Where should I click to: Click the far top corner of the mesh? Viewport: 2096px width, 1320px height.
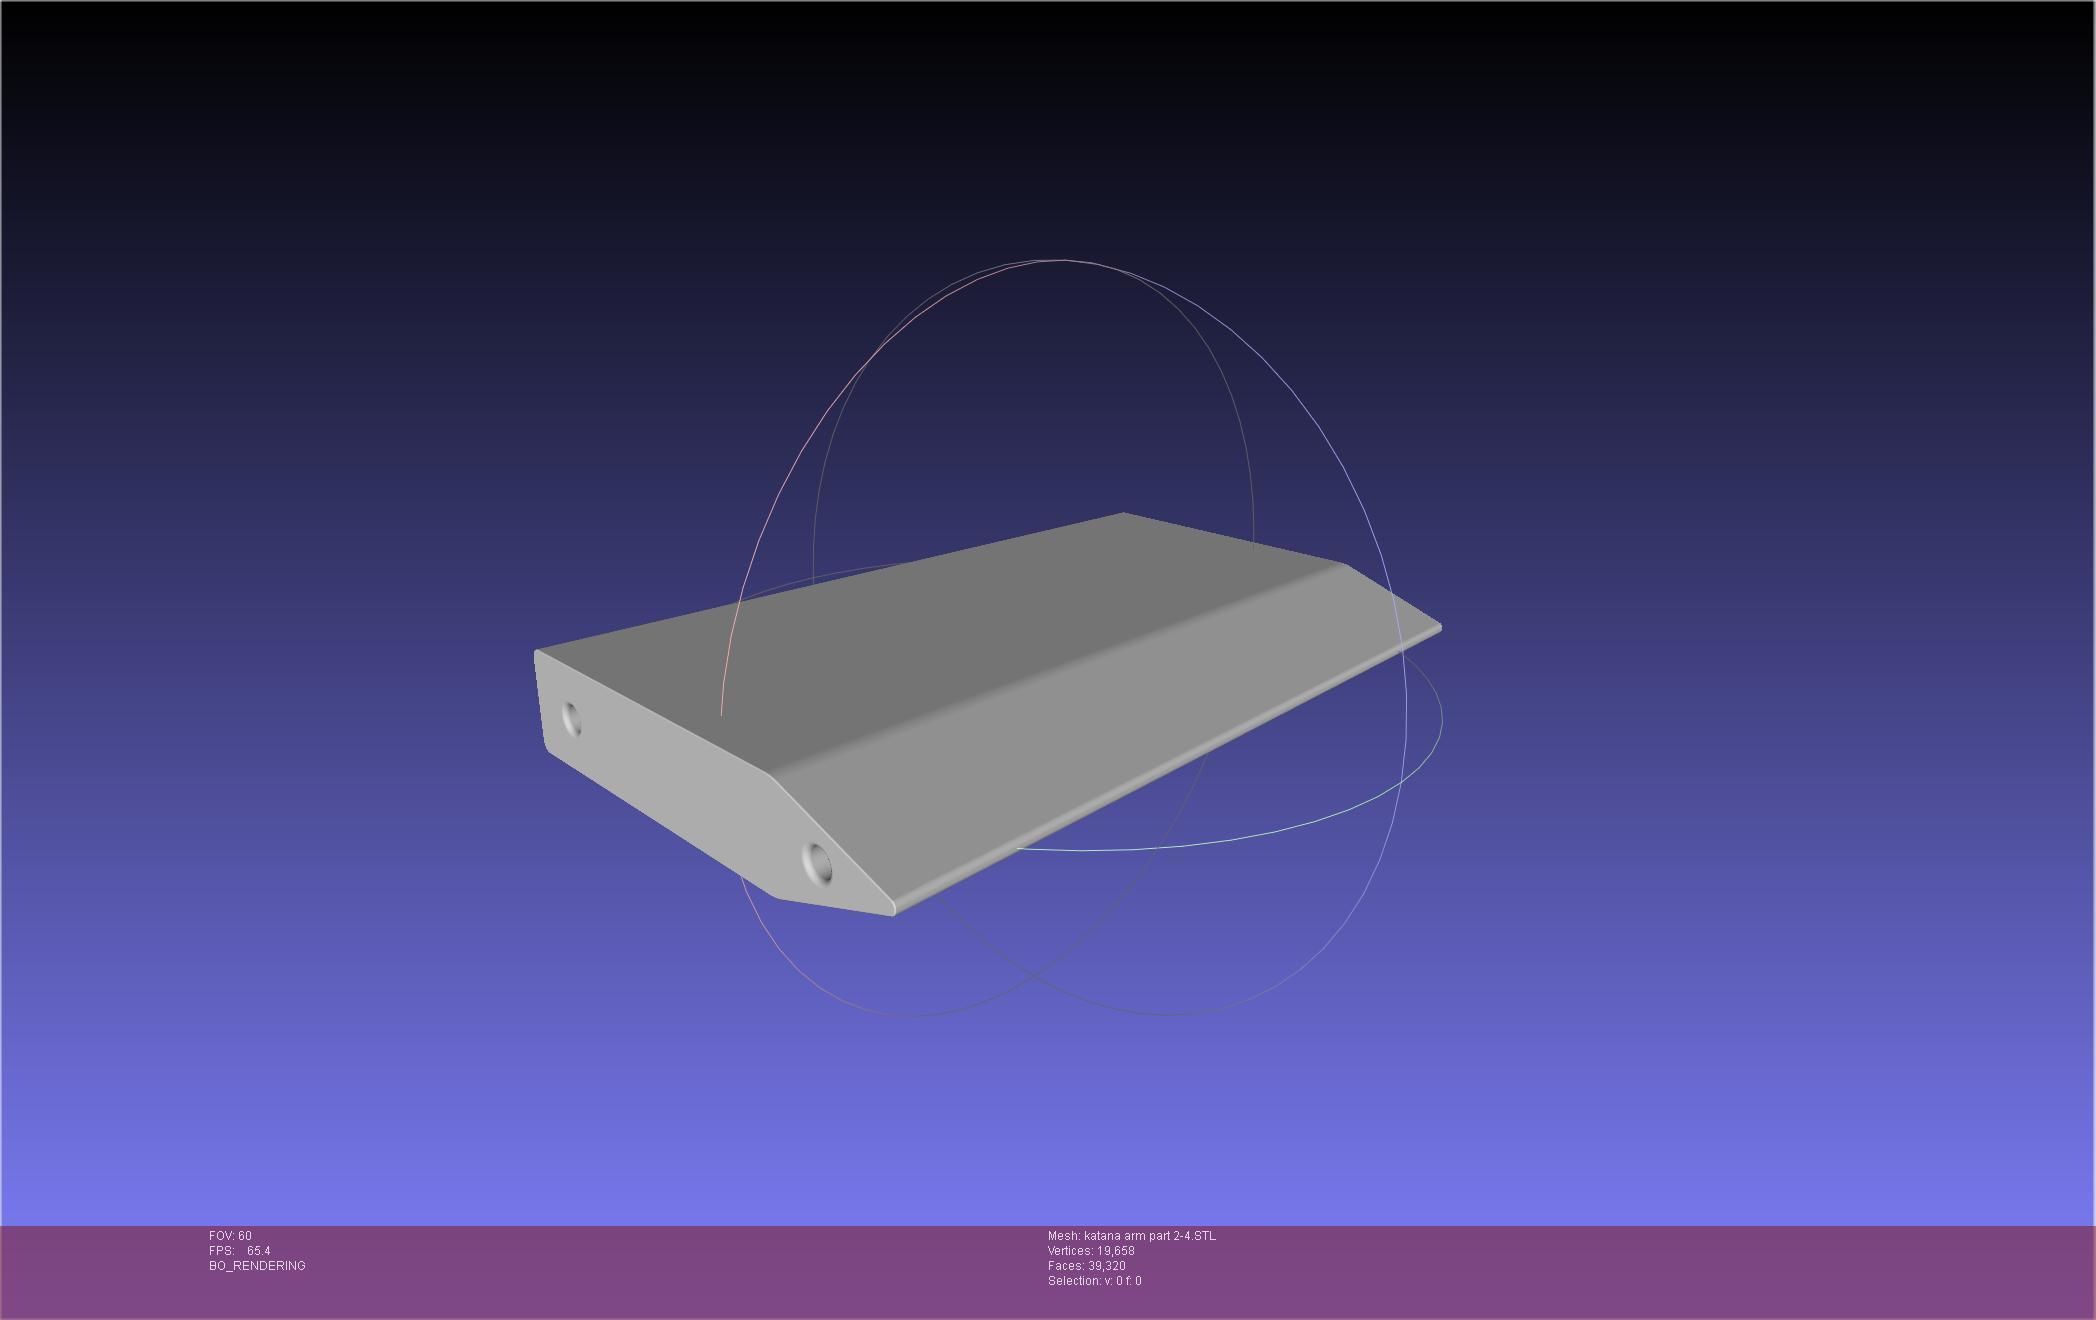point(1123,515)
